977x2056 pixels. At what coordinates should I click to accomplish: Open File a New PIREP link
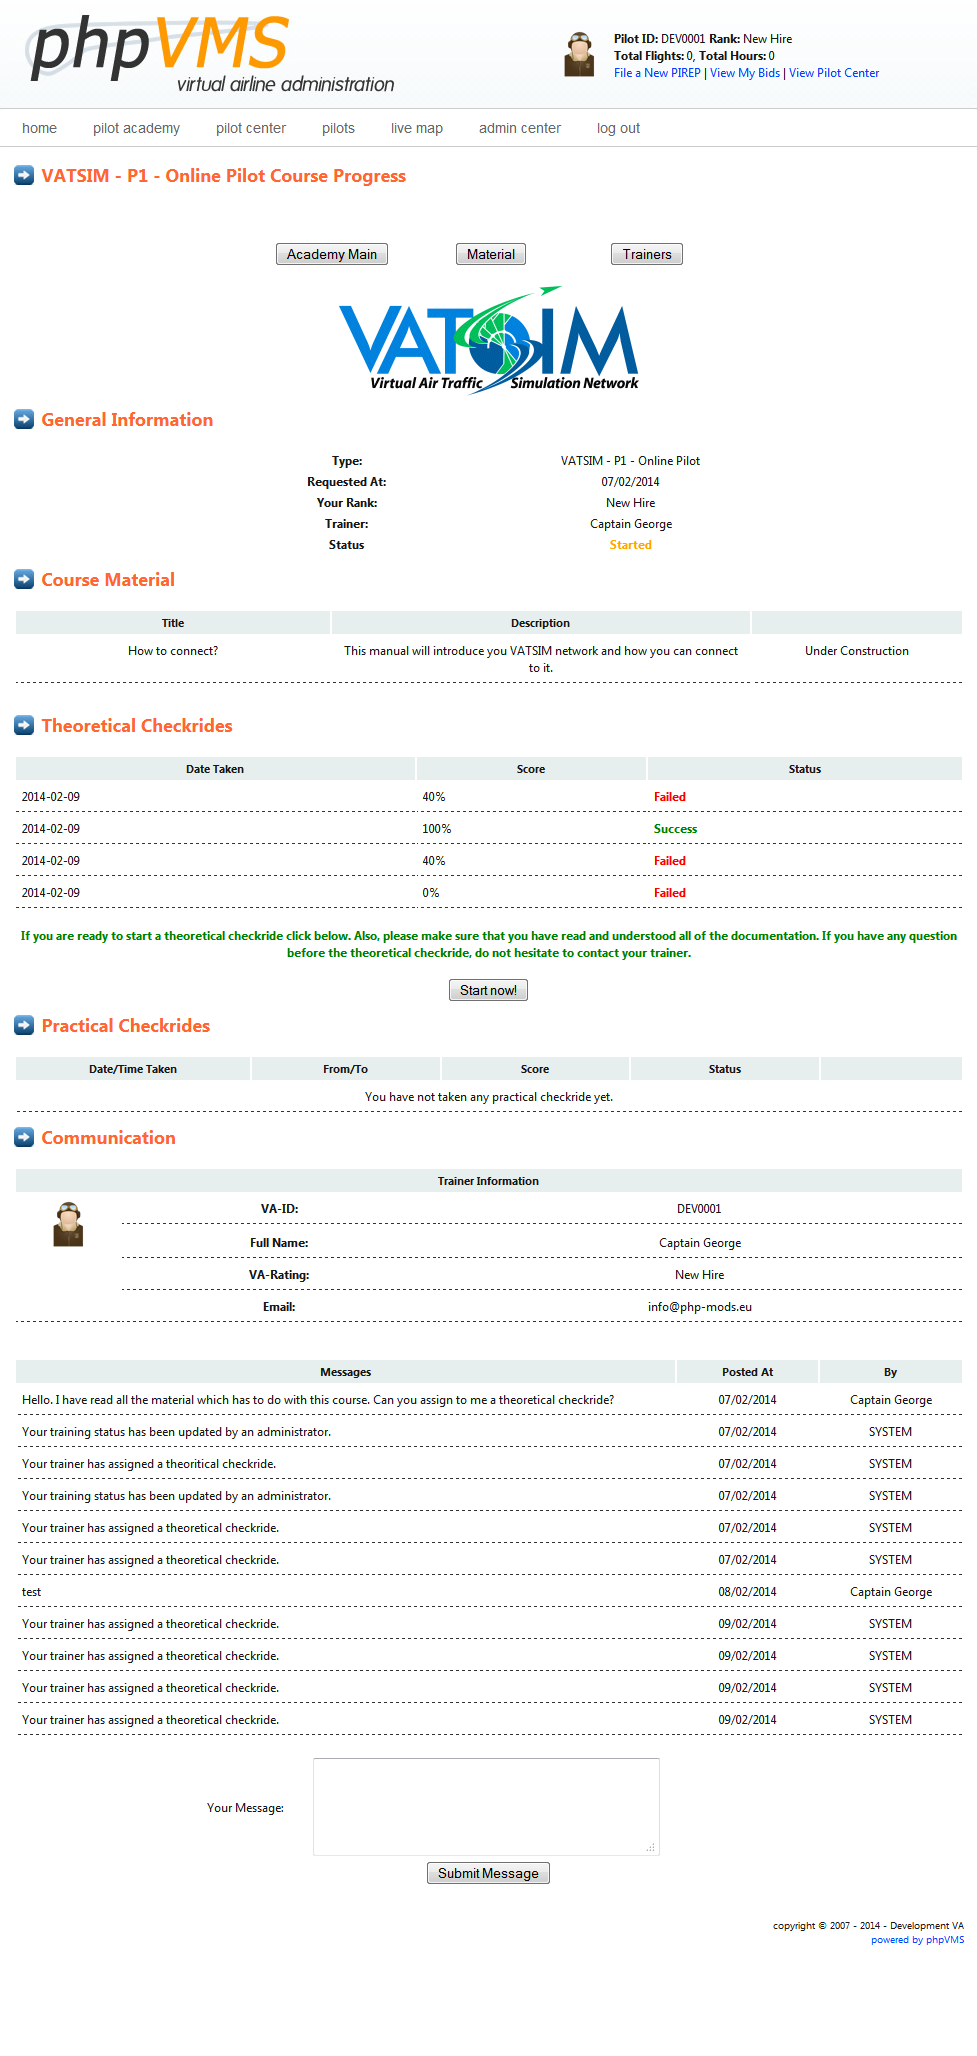(x=657, y=73)
